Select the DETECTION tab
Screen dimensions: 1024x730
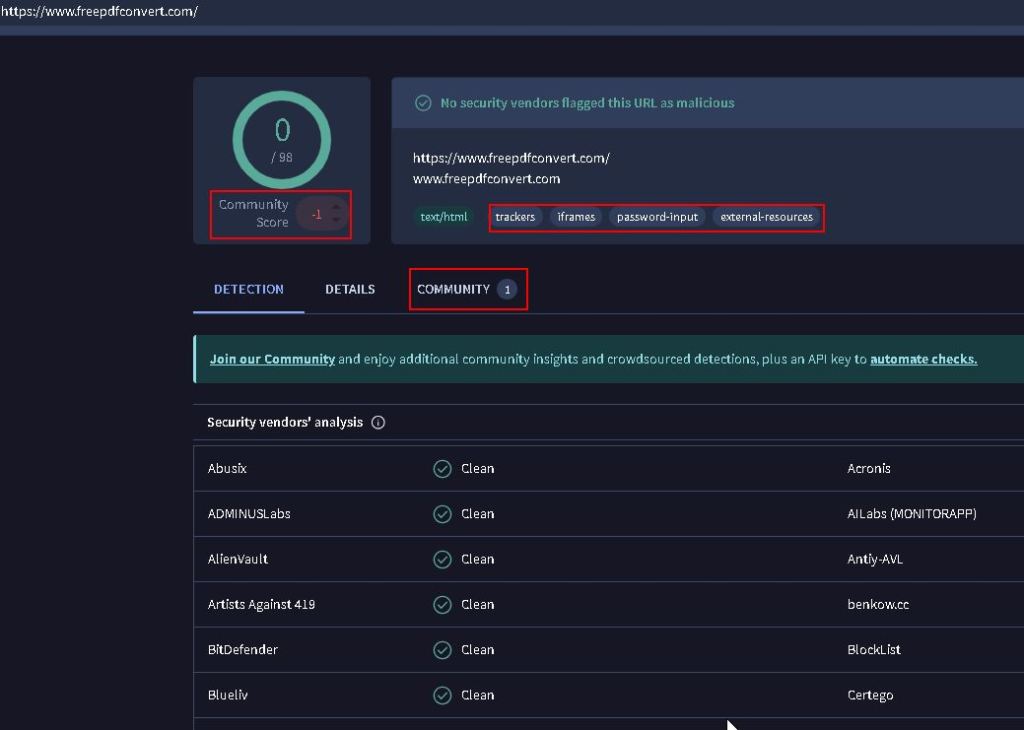[x=249, y=289]
